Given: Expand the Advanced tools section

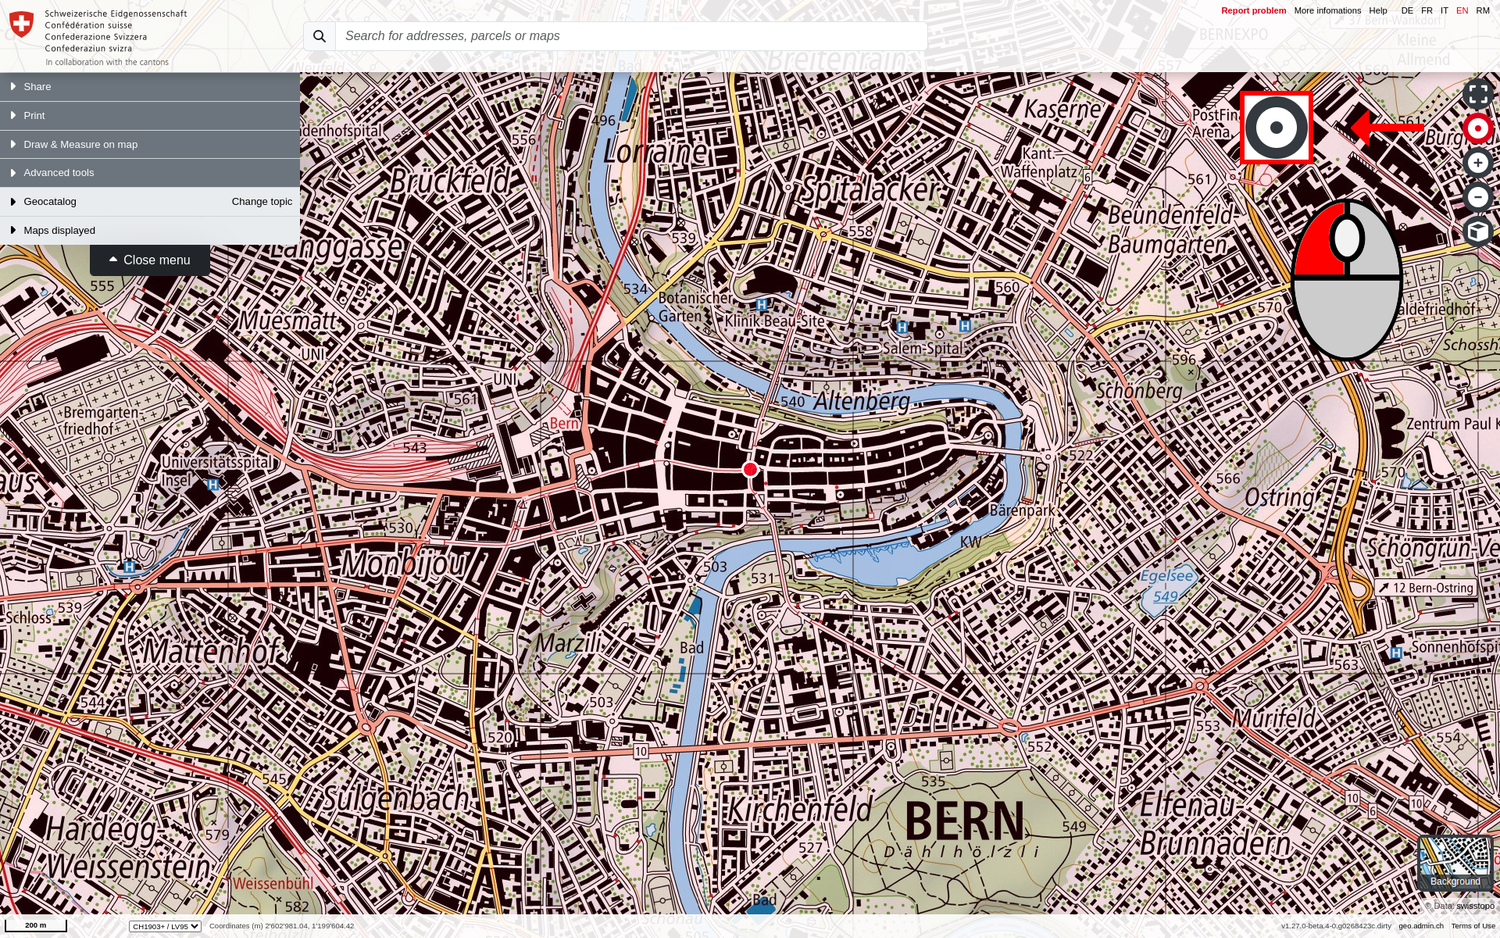Looking at the screenshot, I should point(60,172).
